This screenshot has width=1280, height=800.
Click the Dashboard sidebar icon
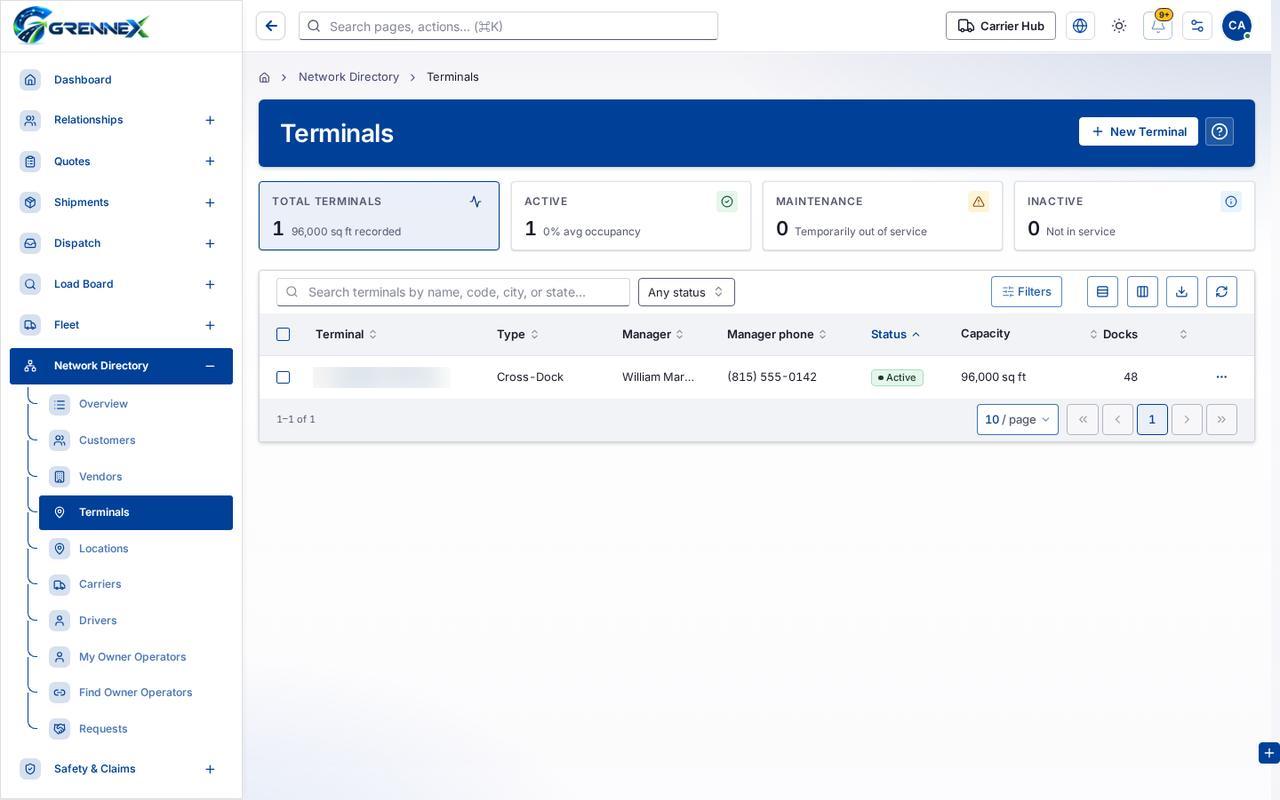pyautogui.click(x=30, y=79)
